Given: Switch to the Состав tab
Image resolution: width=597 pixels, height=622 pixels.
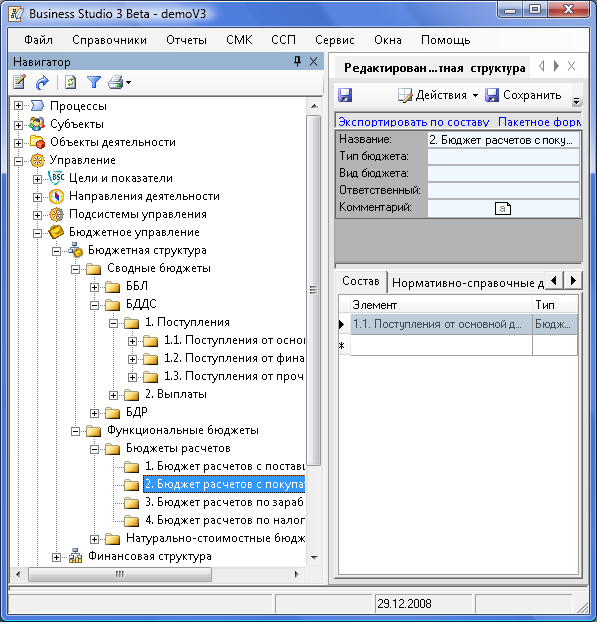Looking at the screenshot, I should (361, 281).
